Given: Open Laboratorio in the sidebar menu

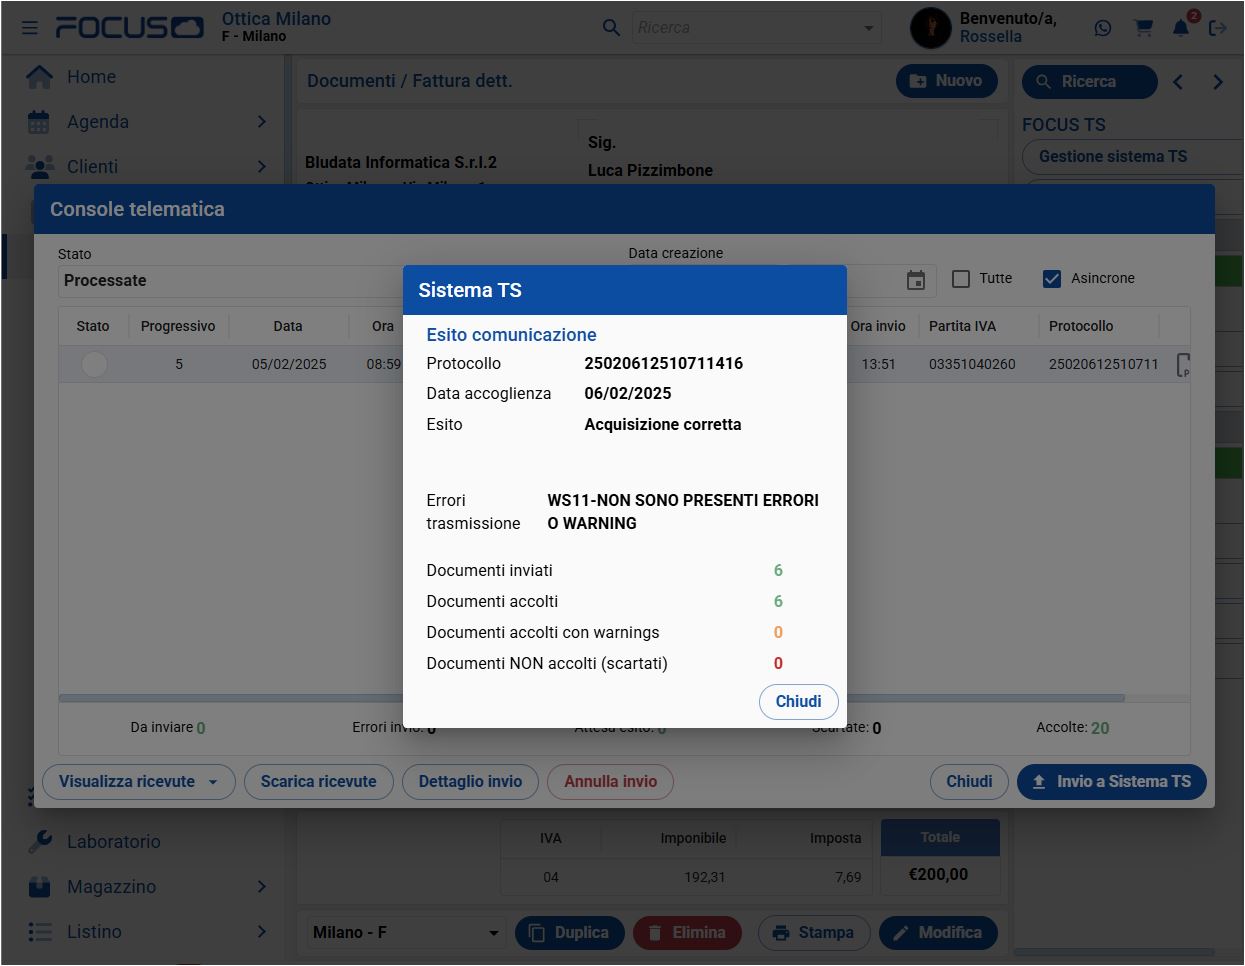Looking at the screenshot, I should click(x=113, y=842).
